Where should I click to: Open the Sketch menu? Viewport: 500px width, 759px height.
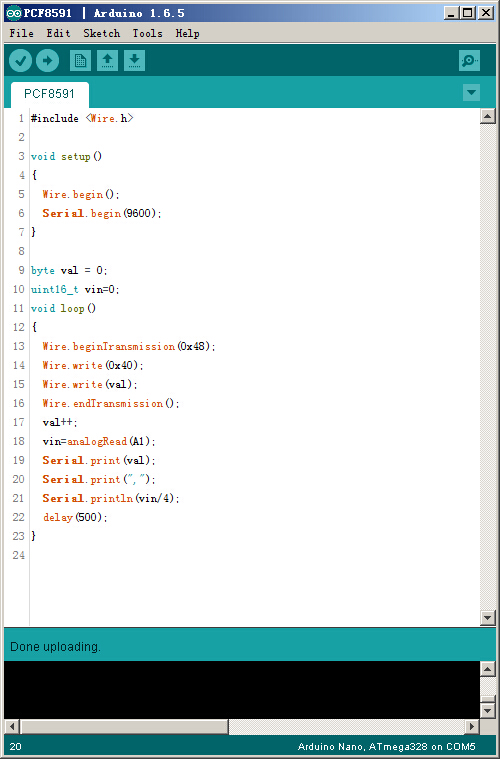coord(101,33)
